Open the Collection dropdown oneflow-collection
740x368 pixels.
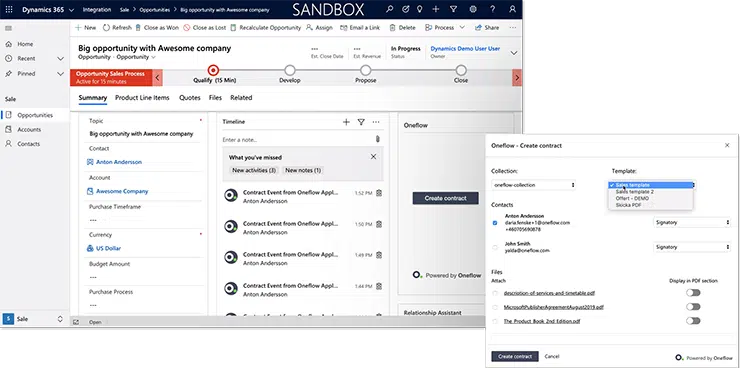click(533, 185)
